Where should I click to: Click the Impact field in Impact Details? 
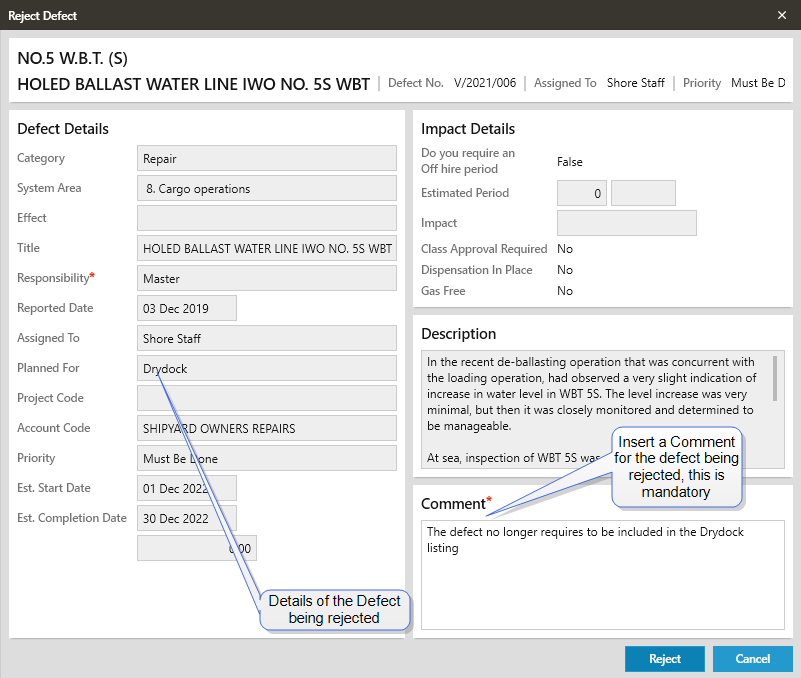pyautogui.click(x=627, y=223)
